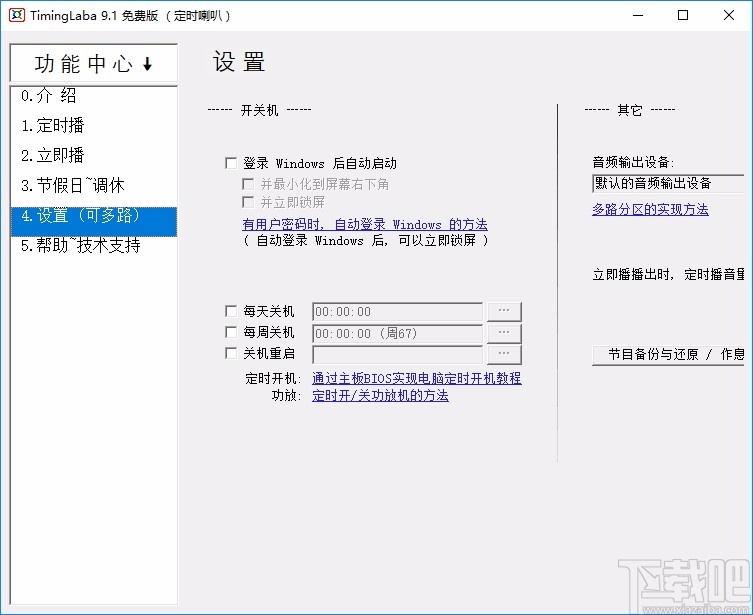This screenshot has width=753, height=615.
Task: Click the ... button for 每周关机
Action: (x=504, y=333)
